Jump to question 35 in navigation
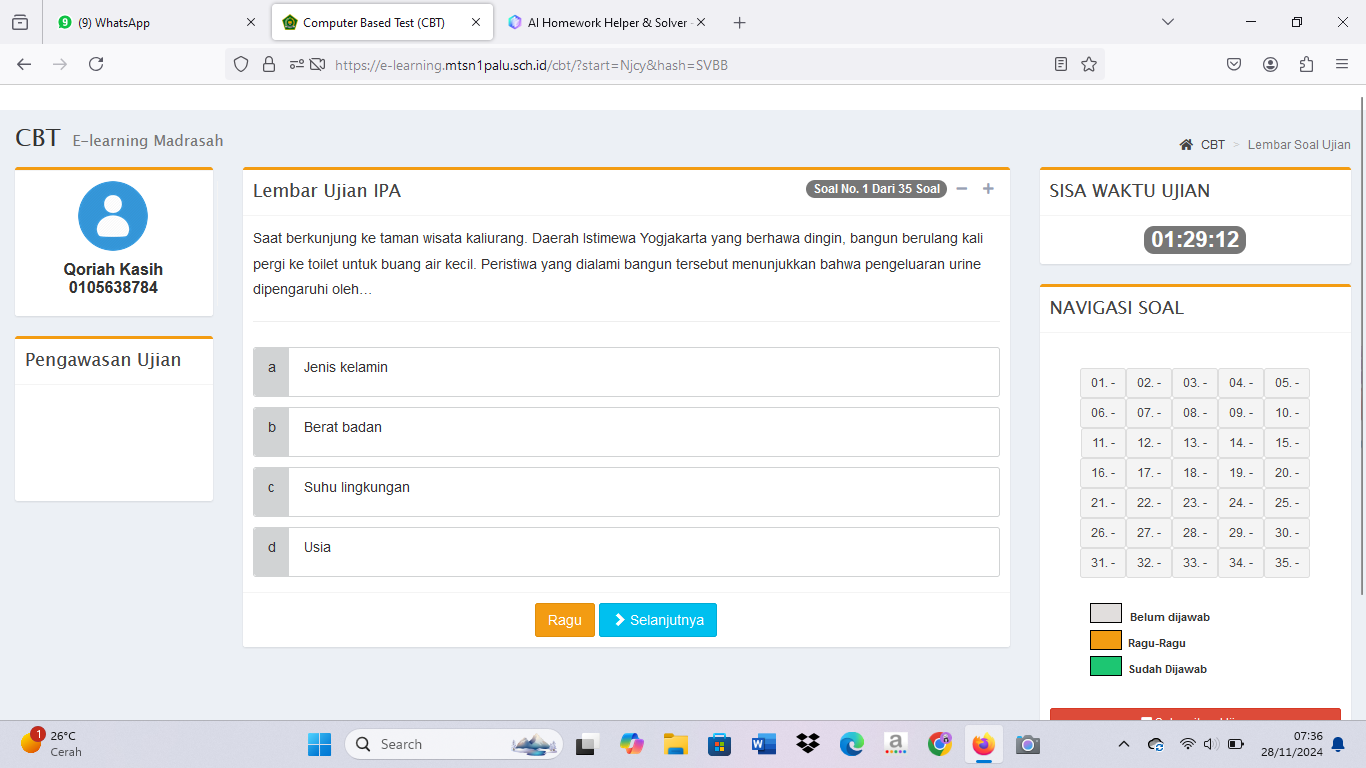1366x768 pixels. pos(1287,563)
